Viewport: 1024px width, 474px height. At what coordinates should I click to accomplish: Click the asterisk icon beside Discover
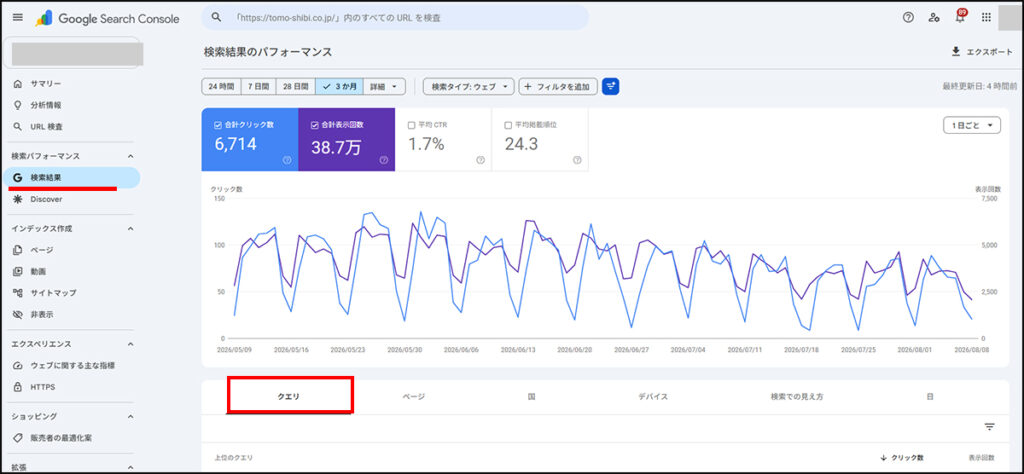(18, 199)
